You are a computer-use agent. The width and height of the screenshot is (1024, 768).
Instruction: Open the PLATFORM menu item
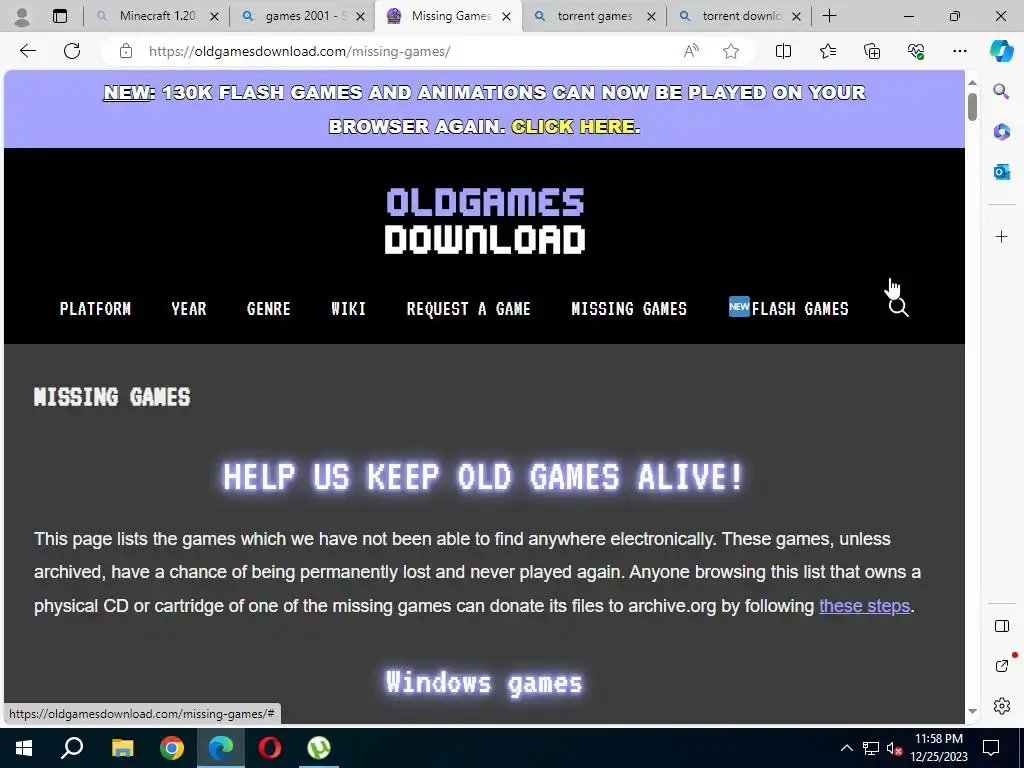[95, 308]
